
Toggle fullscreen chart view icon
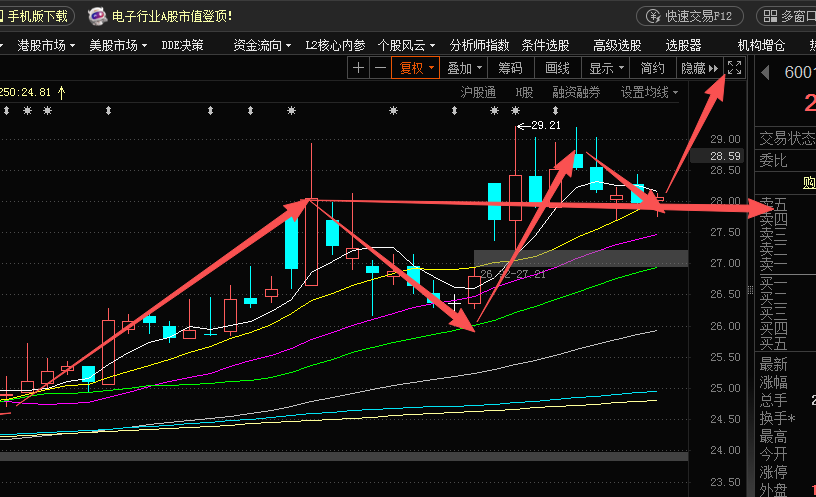point(734,68)
